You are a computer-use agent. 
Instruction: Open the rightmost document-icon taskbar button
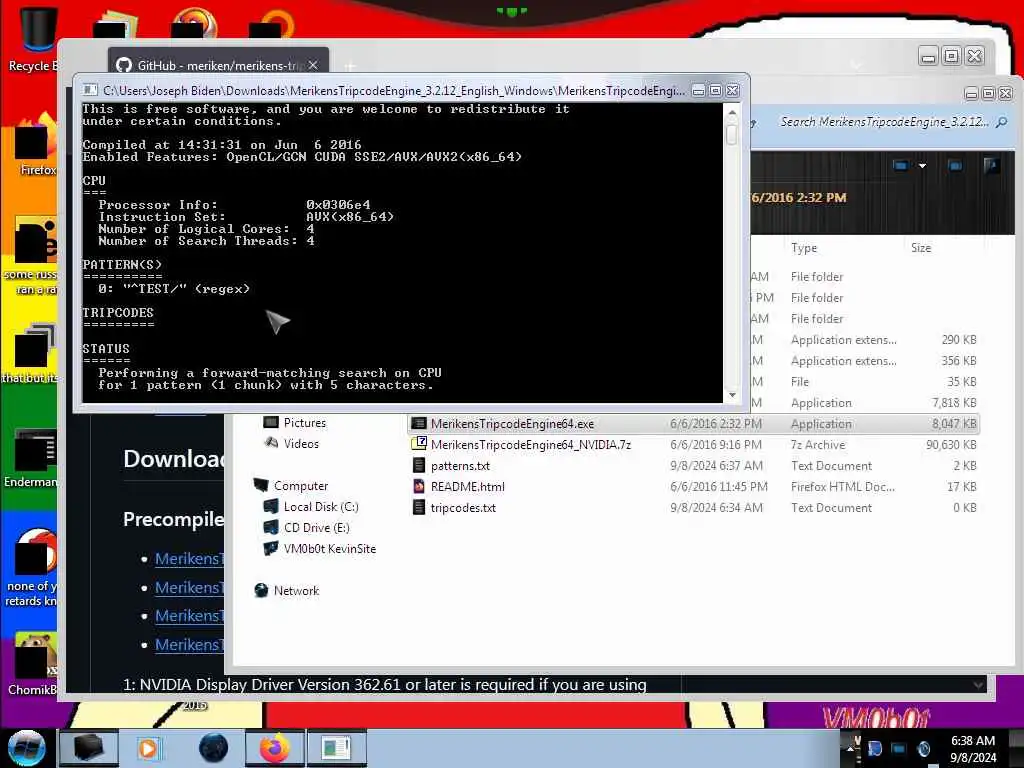336,748
